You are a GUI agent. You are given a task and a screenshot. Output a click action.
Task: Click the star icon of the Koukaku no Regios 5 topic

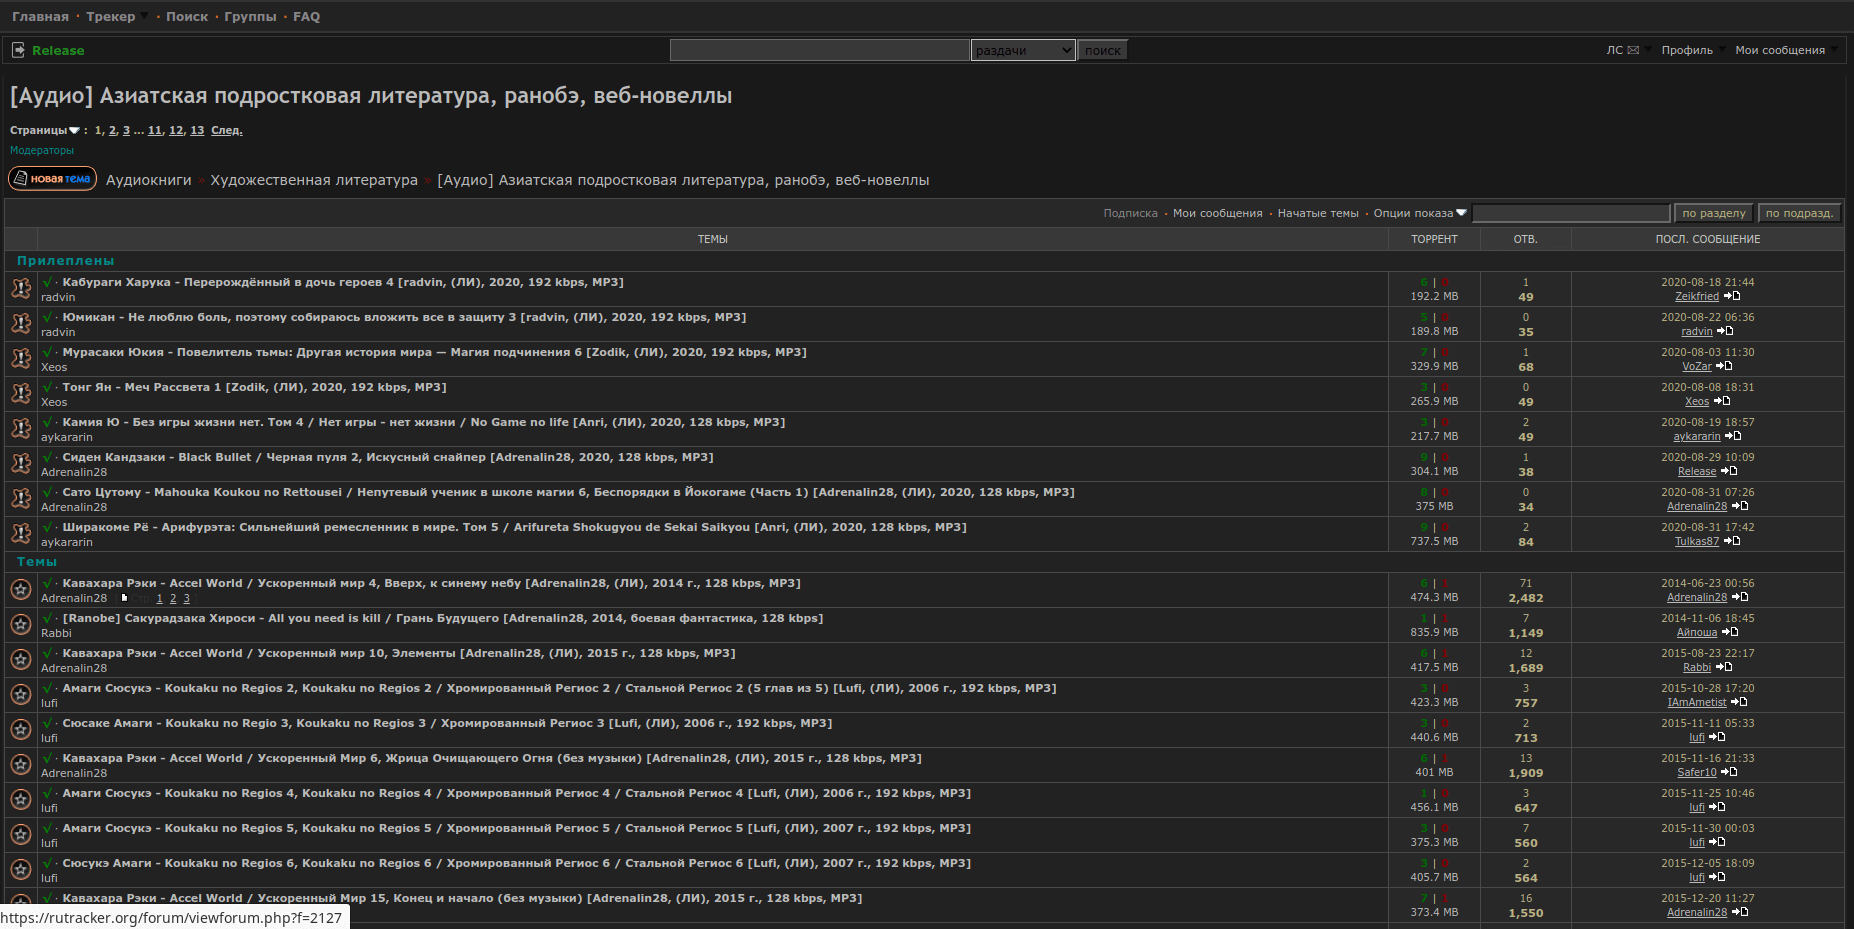[21, 834]
